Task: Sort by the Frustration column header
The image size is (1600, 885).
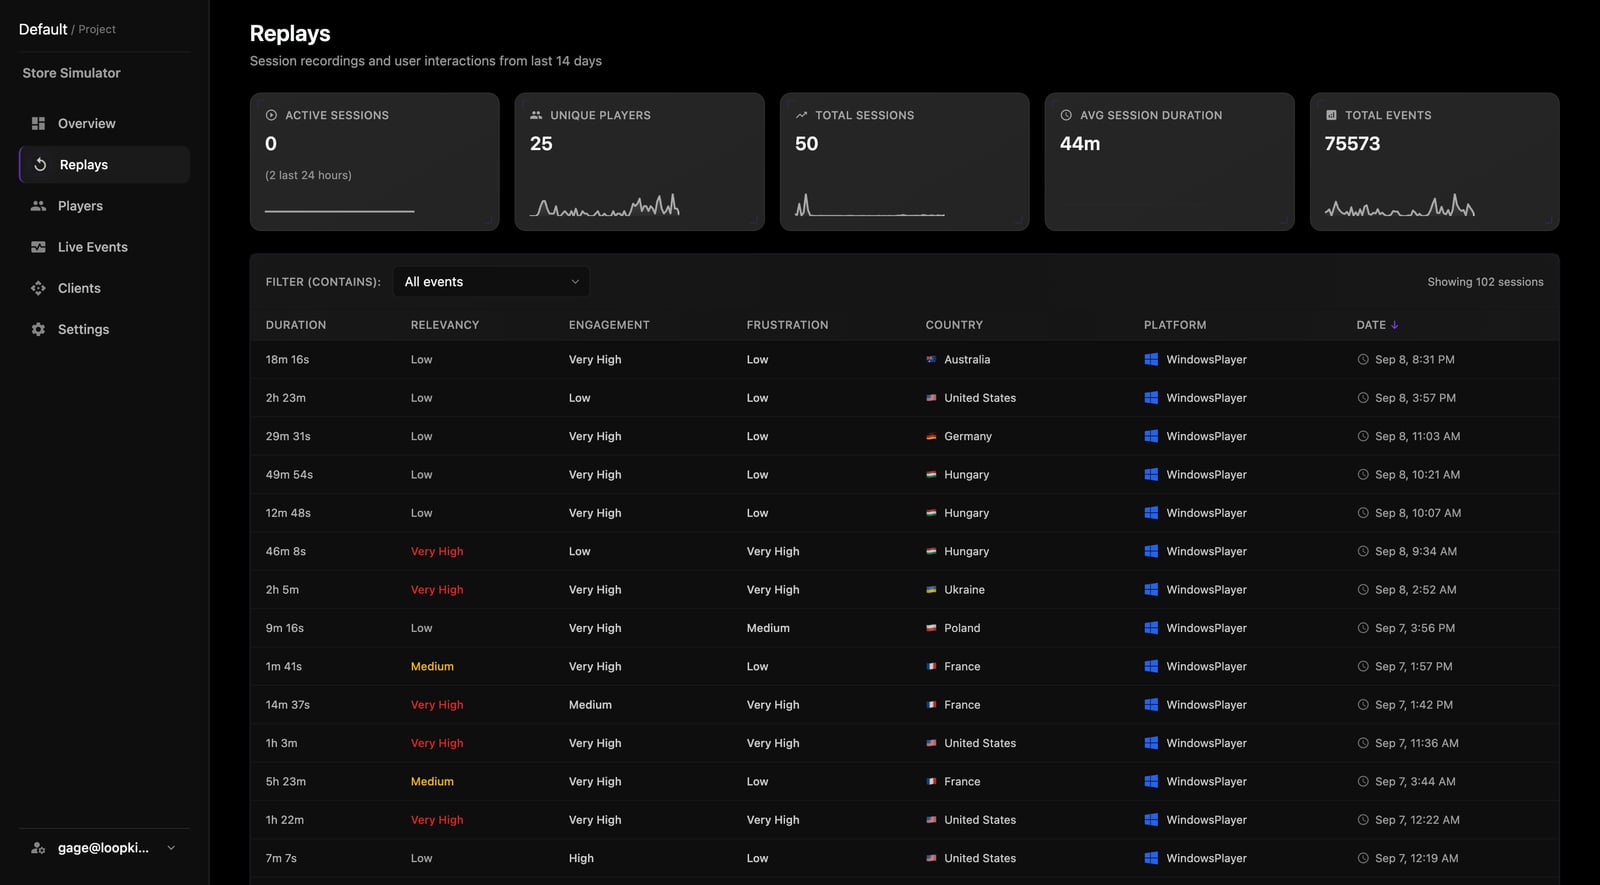Action: (x=787, y=325)
